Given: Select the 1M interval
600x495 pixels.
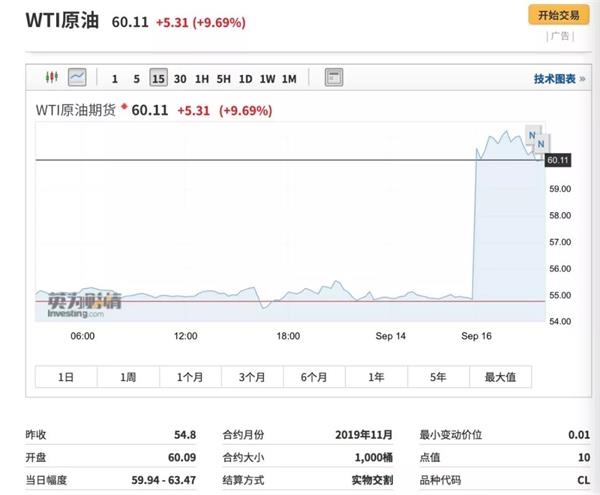Looking at the screenshot, I should coord(289,79).
